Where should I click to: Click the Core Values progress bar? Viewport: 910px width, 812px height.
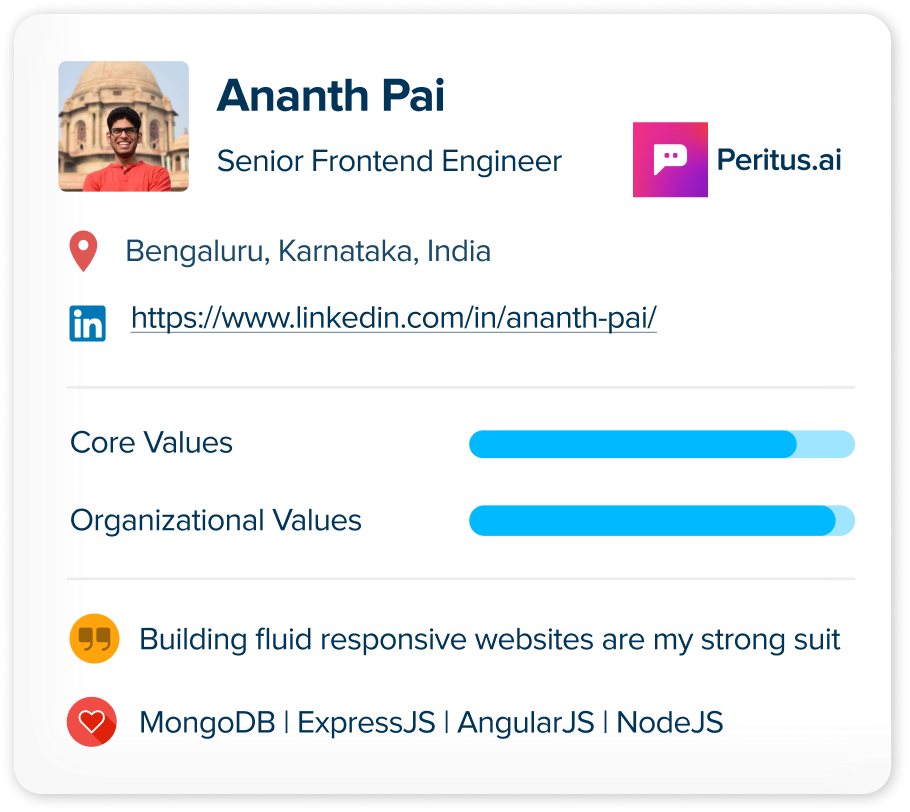coord(662,444)
